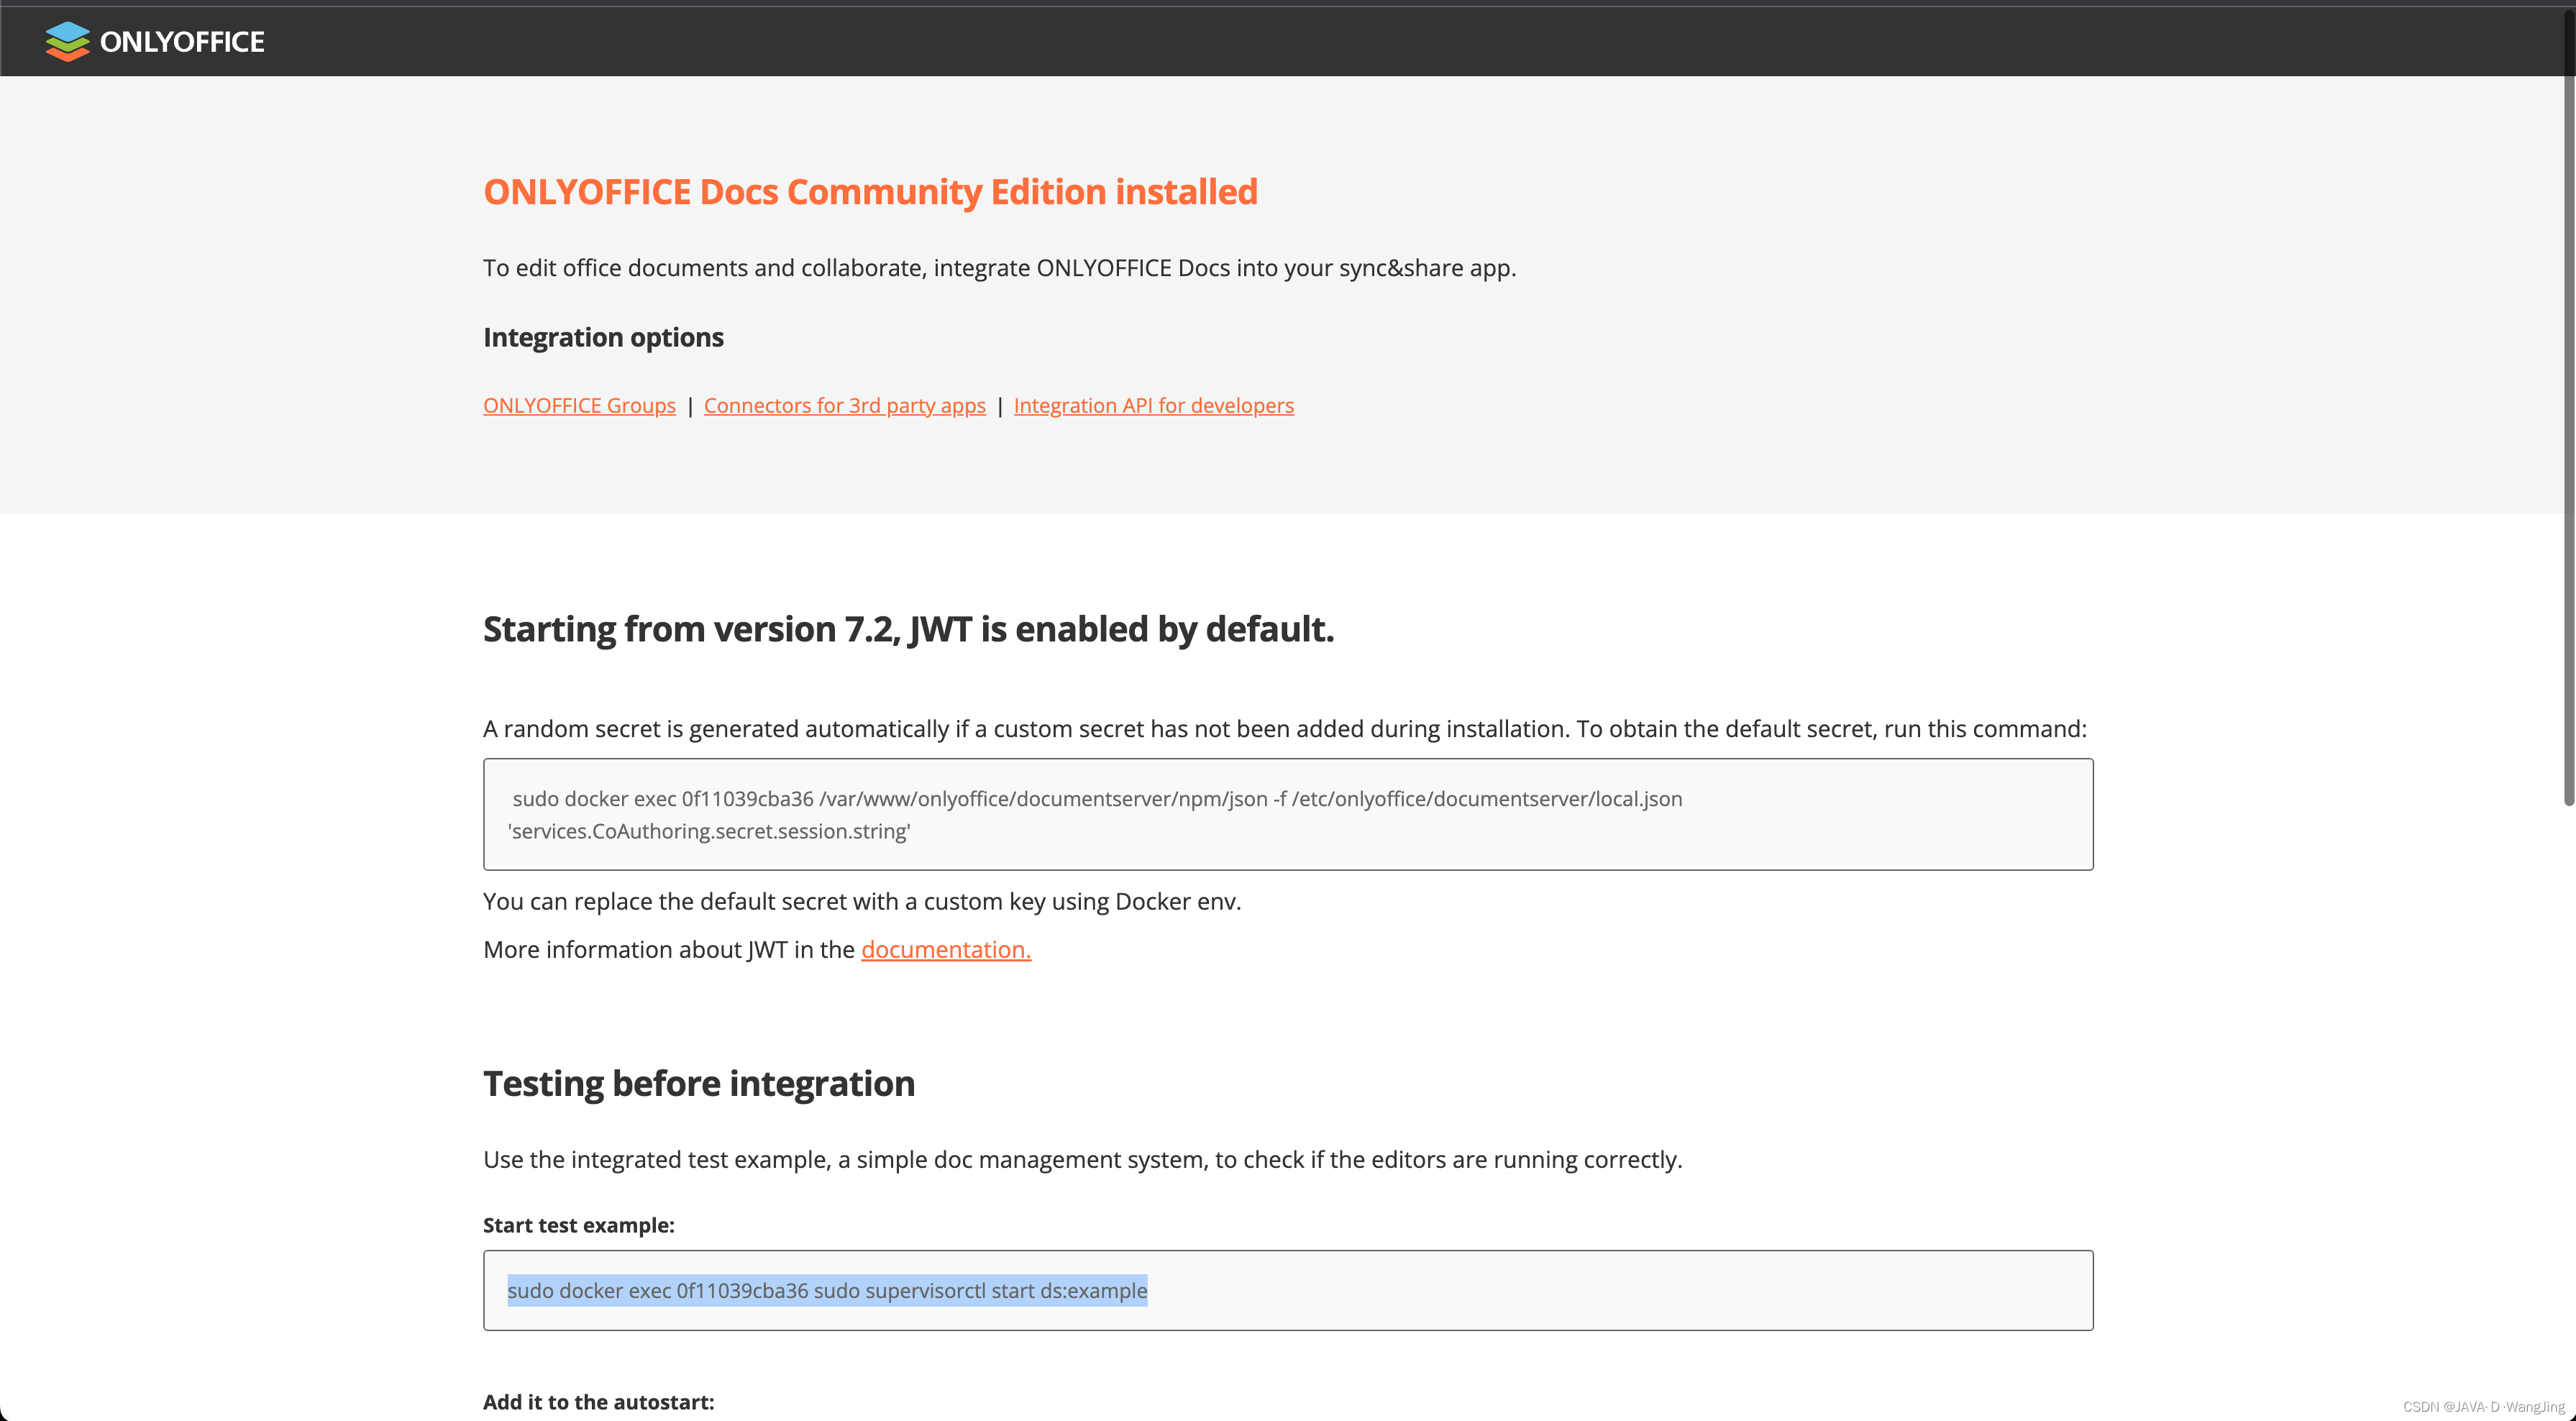The width and height of the screenshot is (2576, 1421).
Task: Click the 'Add it to the autostart' label
Action: click(598, 1401)
